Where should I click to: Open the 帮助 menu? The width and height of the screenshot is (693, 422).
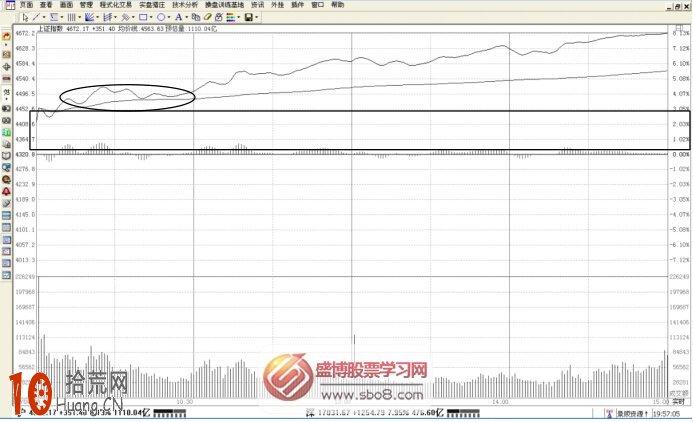[x=338, y=5]
